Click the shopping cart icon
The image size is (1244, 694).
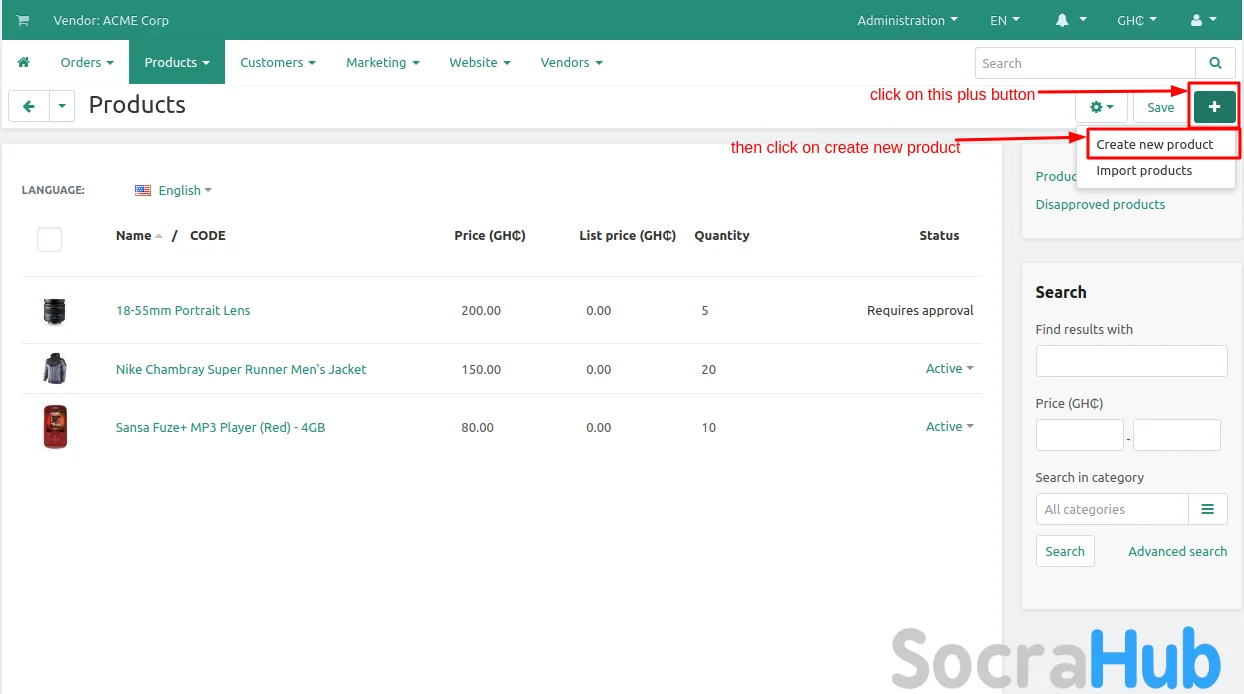tap(23, 20)
